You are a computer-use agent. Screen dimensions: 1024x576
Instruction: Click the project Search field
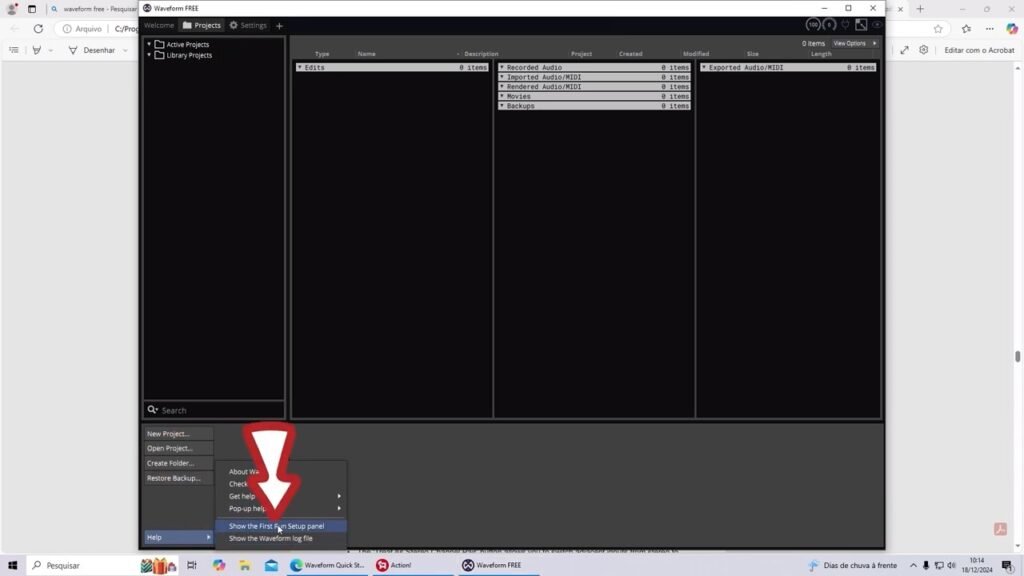[214, 410]
